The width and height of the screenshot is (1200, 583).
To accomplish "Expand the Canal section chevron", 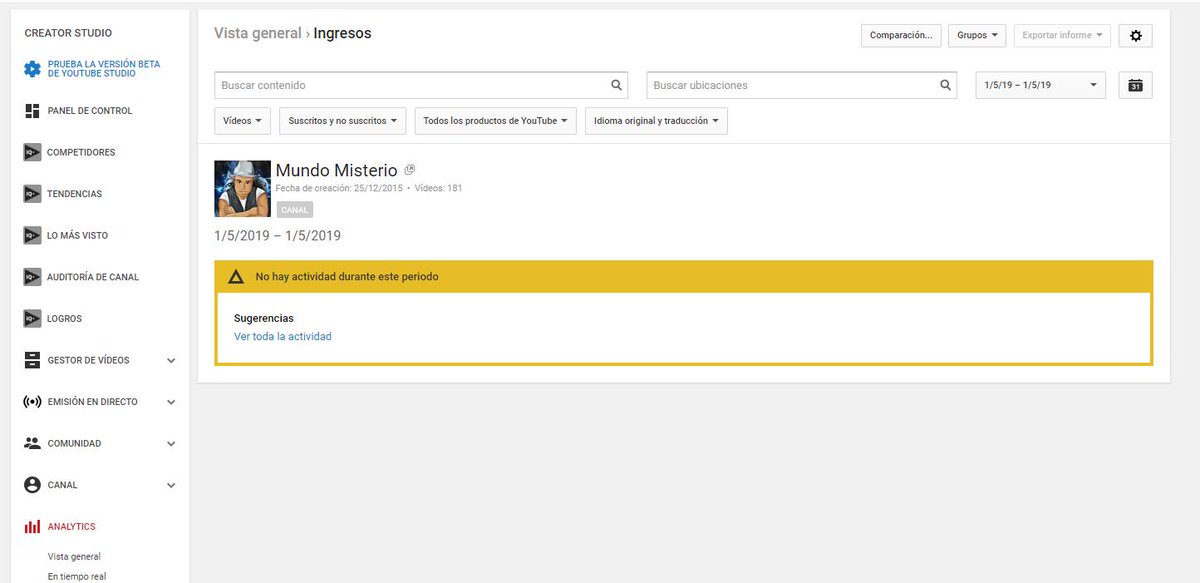I will [171, 486].
